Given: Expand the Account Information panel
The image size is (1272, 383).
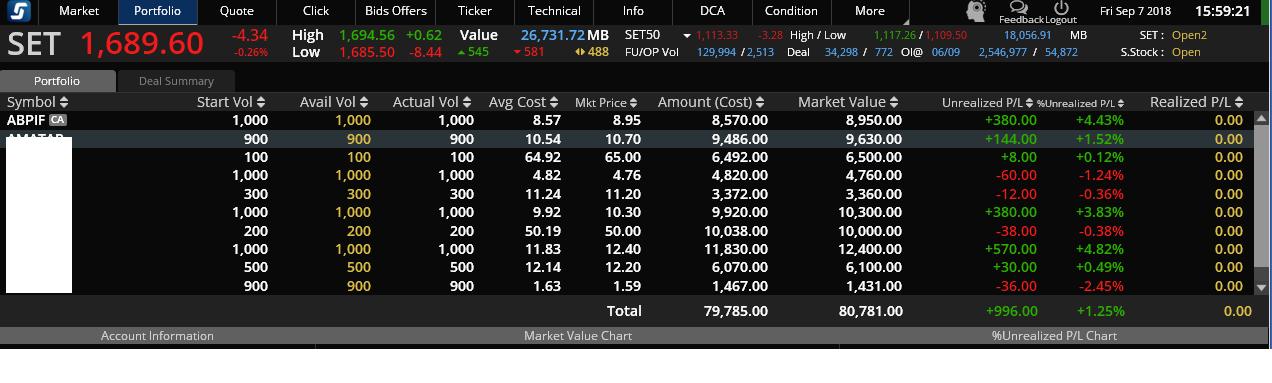Looking at the screenshot, I should coord(157,336).
